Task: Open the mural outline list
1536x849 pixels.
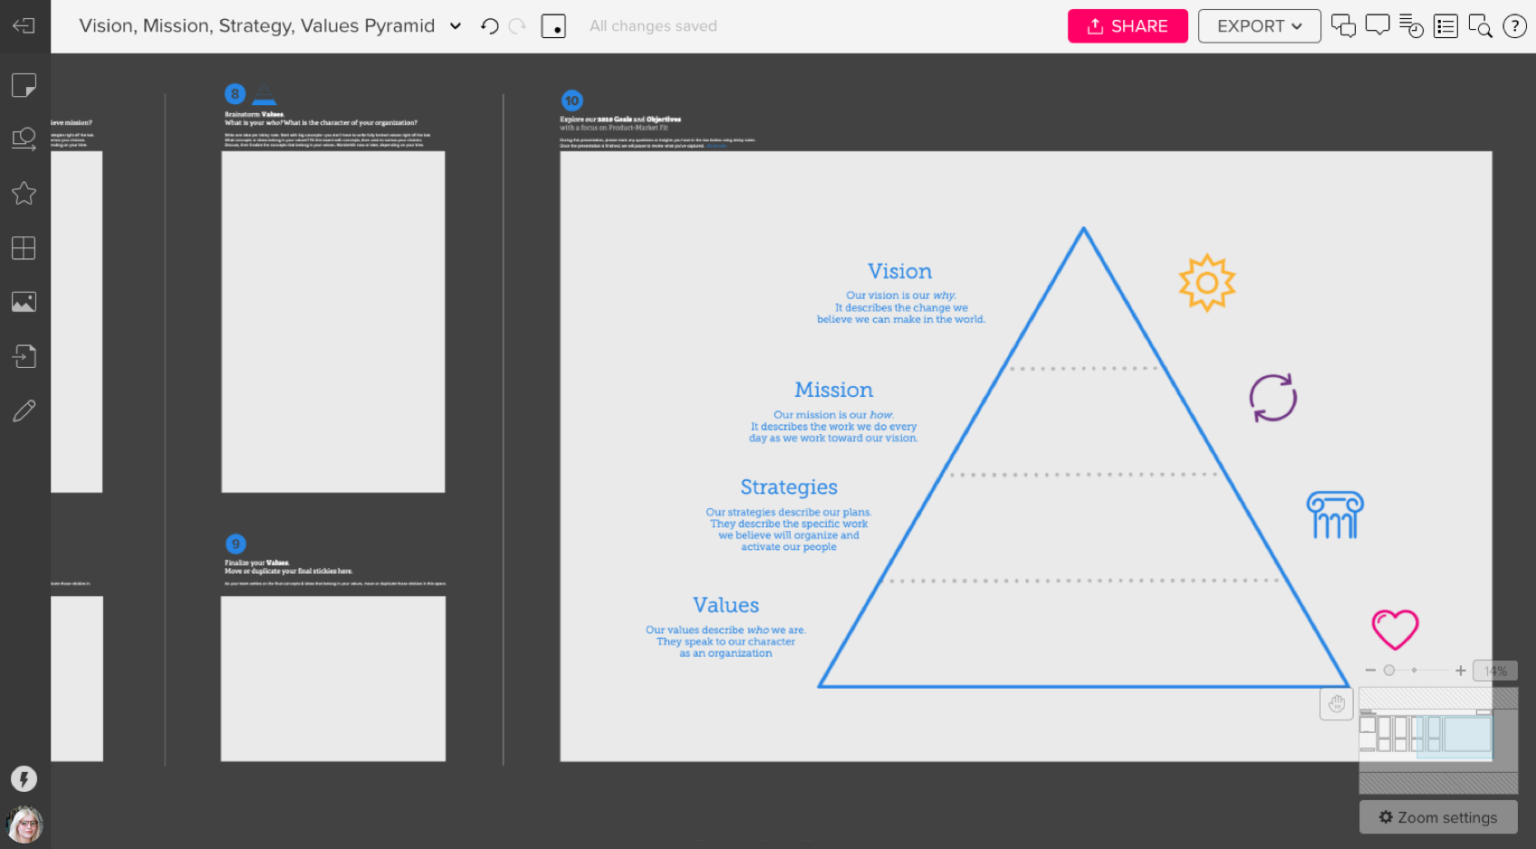Action: point(1445,25)
